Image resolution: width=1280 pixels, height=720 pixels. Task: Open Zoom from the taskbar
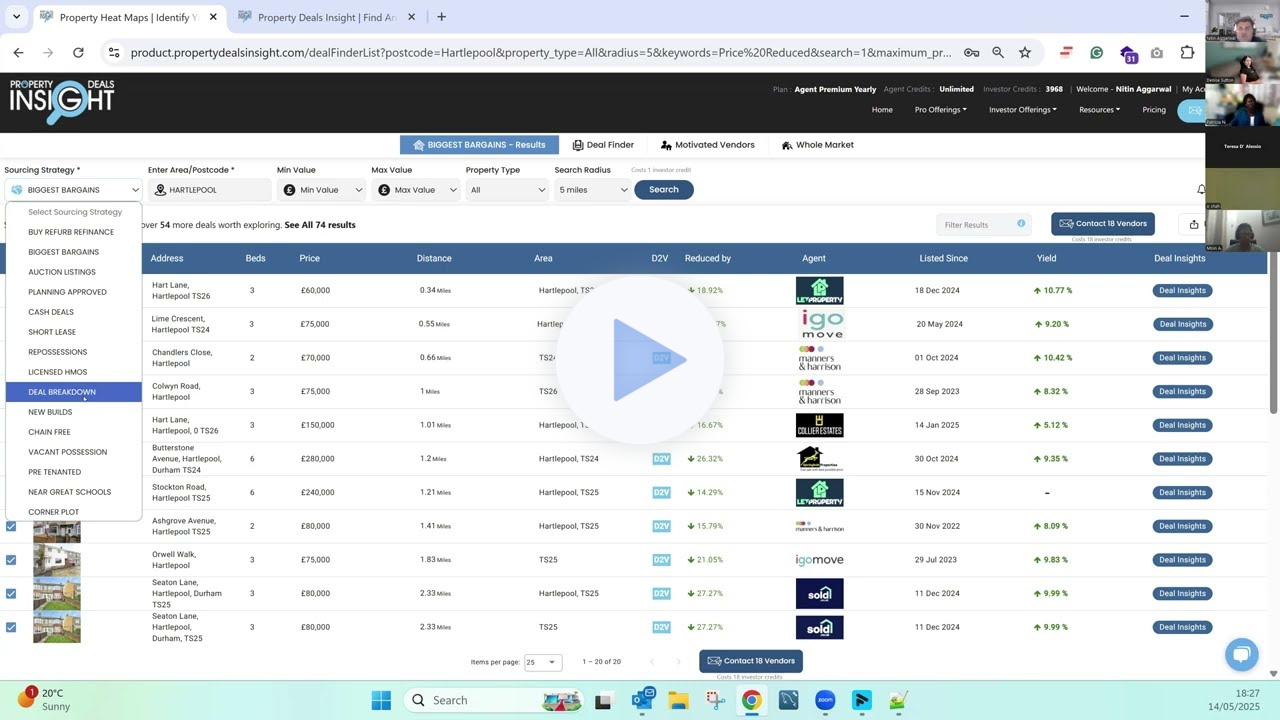pyautogui.click(x=825, y=700)
